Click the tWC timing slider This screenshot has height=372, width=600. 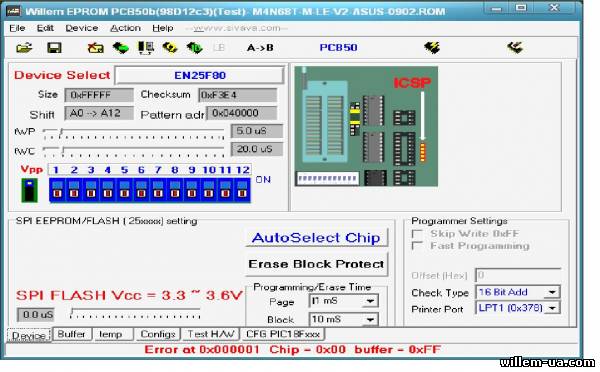[133, 151]
